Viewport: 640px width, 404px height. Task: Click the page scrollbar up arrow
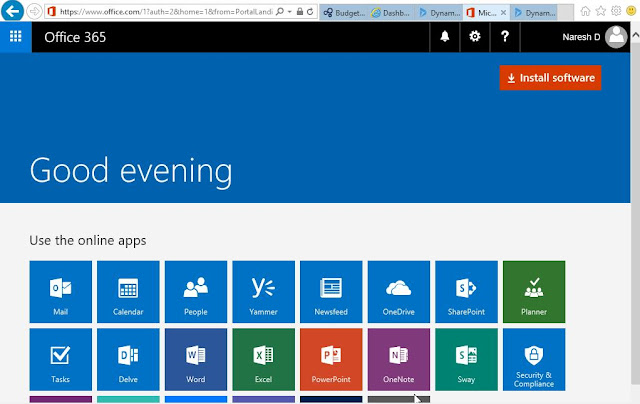coord(636,36)
